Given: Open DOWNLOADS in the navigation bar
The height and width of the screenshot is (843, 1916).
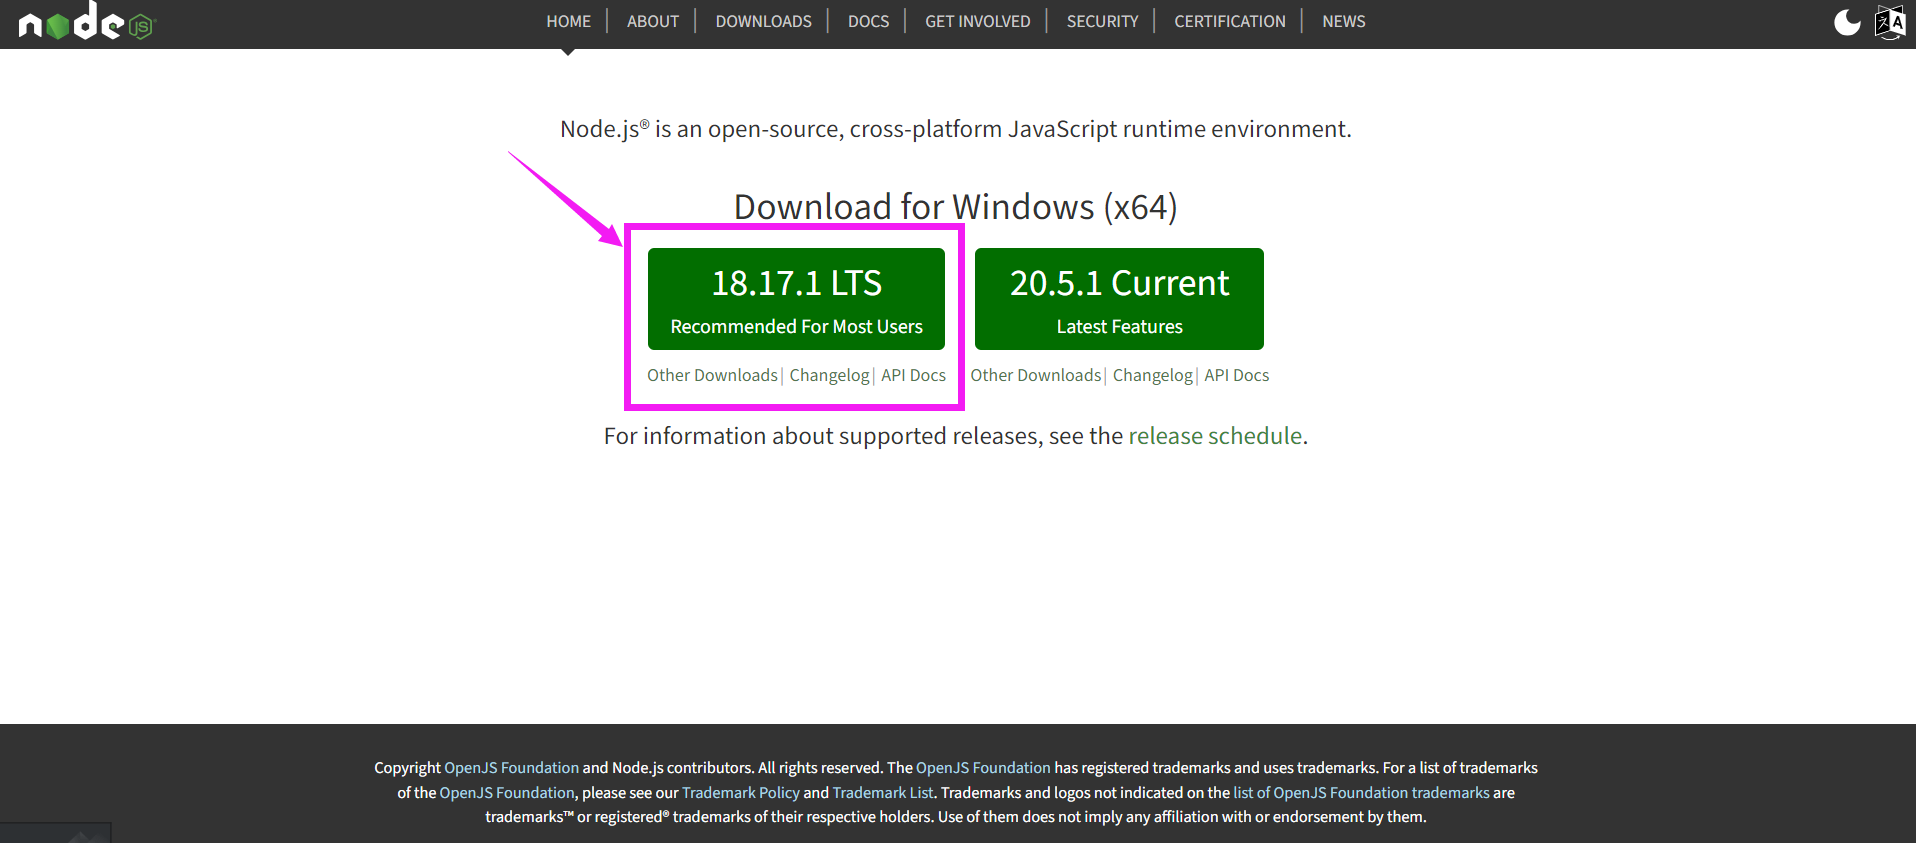Looking at the screenshot, I should click(764, 21).
